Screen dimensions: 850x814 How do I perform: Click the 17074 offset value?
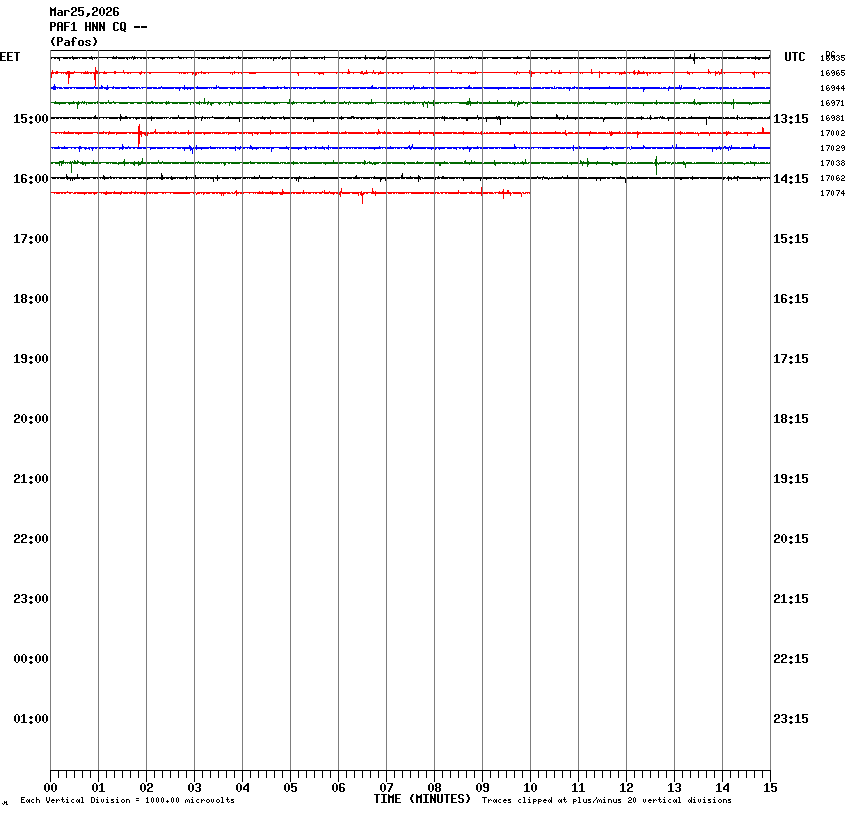[832, 193]
